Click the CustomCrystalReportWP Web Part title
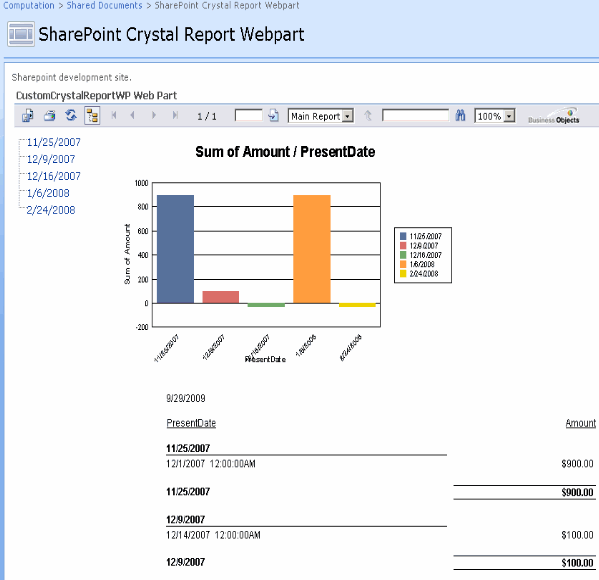The width and height of the screenshot is (599, 580). 96,96
